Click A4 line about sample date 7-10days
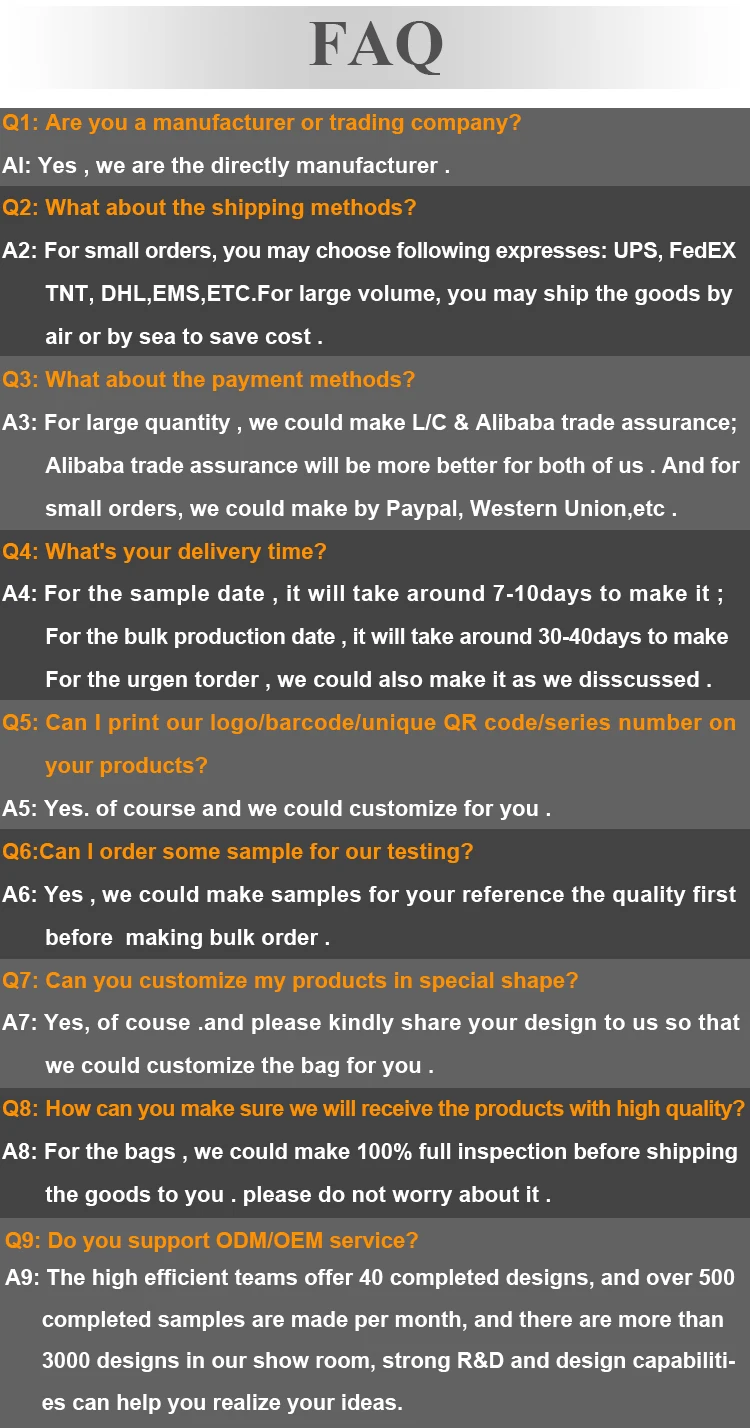Screen dimensions: 750x1428 [363, 594]
